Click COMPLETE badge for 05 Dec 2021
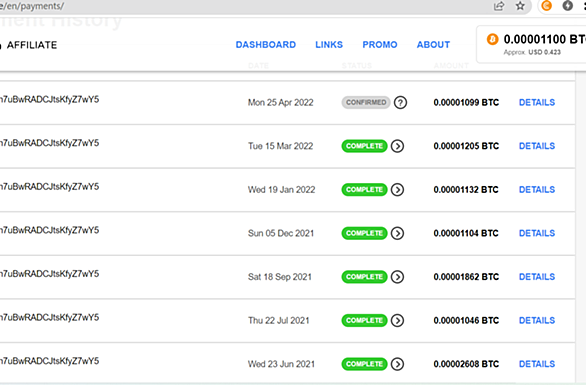Image resolution: width=586 pixels, height=385 pixels. pos(364,233)
